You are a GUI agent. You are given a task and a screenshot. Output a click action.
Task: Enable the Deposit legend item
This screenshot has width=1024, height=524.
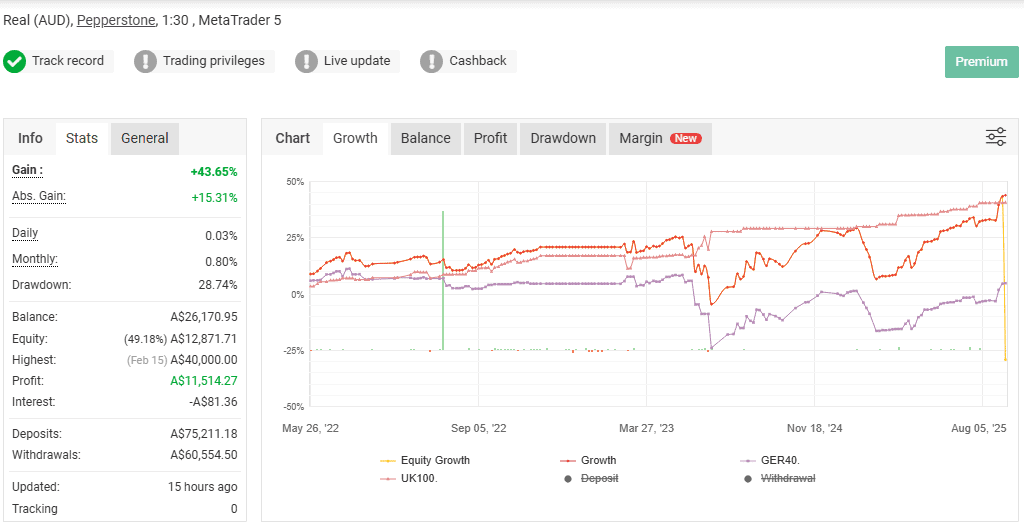pyautogui.click(x=598, y=478)
